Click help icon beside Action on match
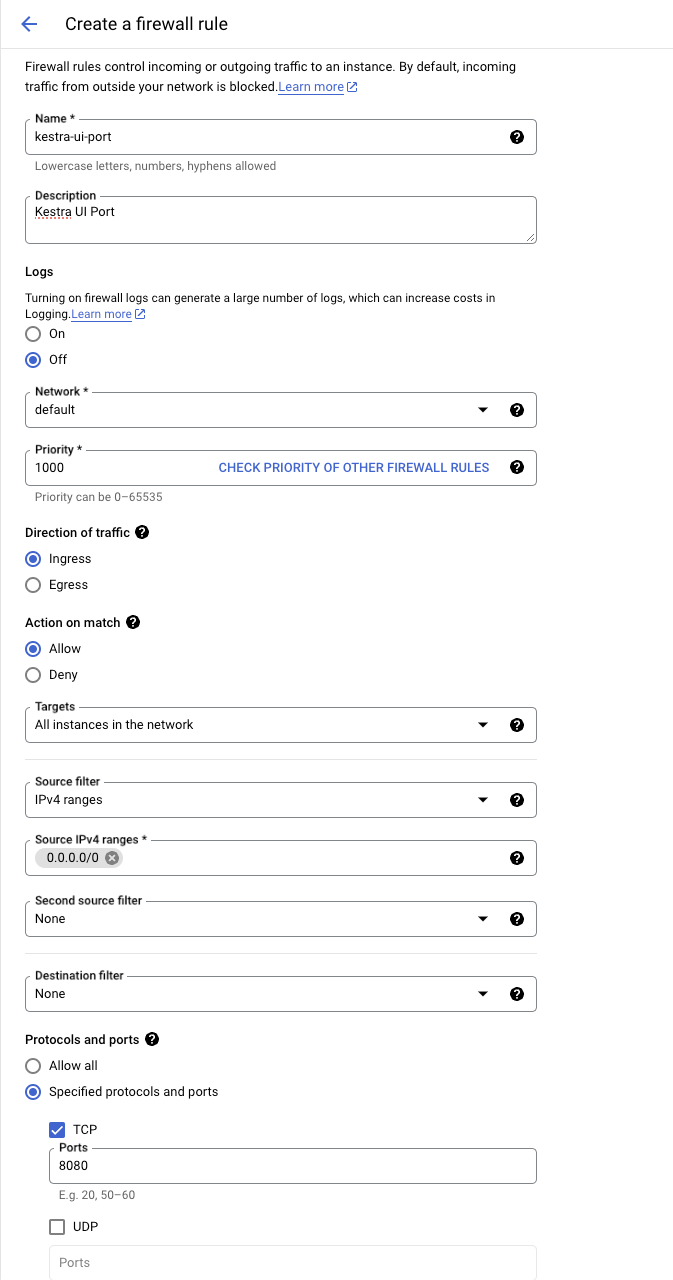 coord(133,622)
